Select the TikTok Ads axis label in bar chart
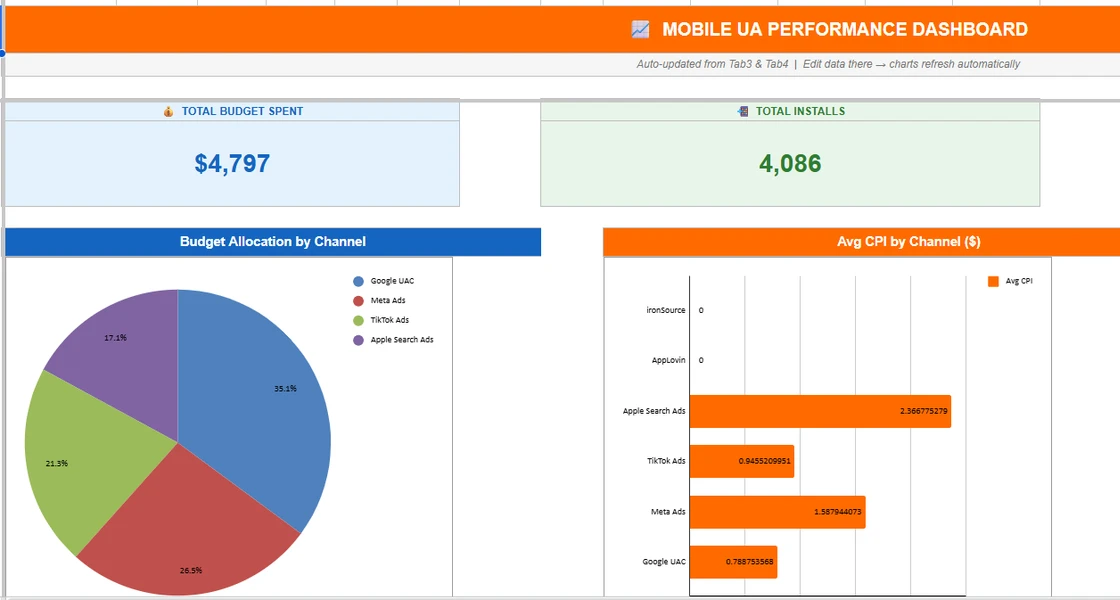The height and width of the screenshot is (600, 1120). 666,461
